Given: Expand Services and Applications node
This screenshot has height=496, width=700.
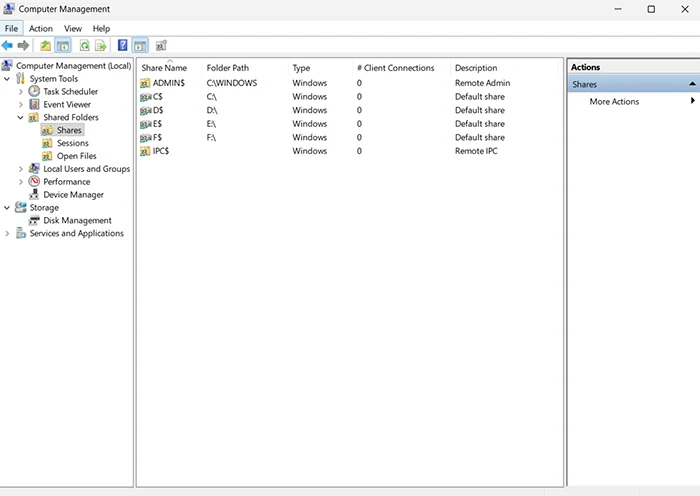Looking at the screenshot, I should pyautogui.click(x=7, y=233).
